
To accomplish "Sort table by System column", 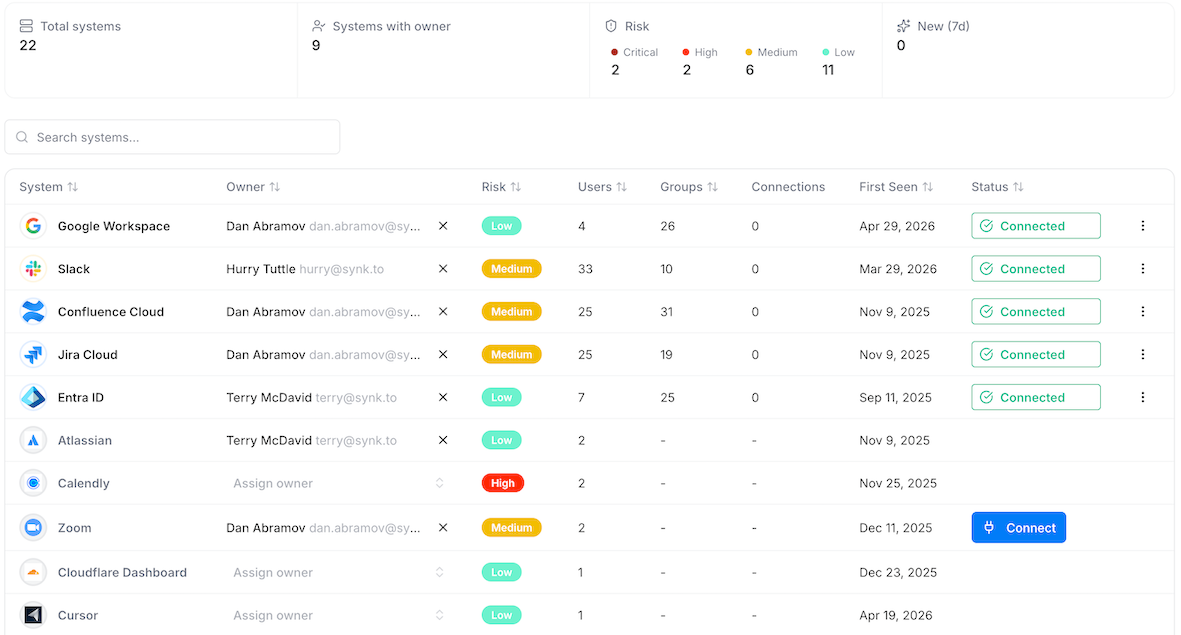I will (x=48, y=187).
